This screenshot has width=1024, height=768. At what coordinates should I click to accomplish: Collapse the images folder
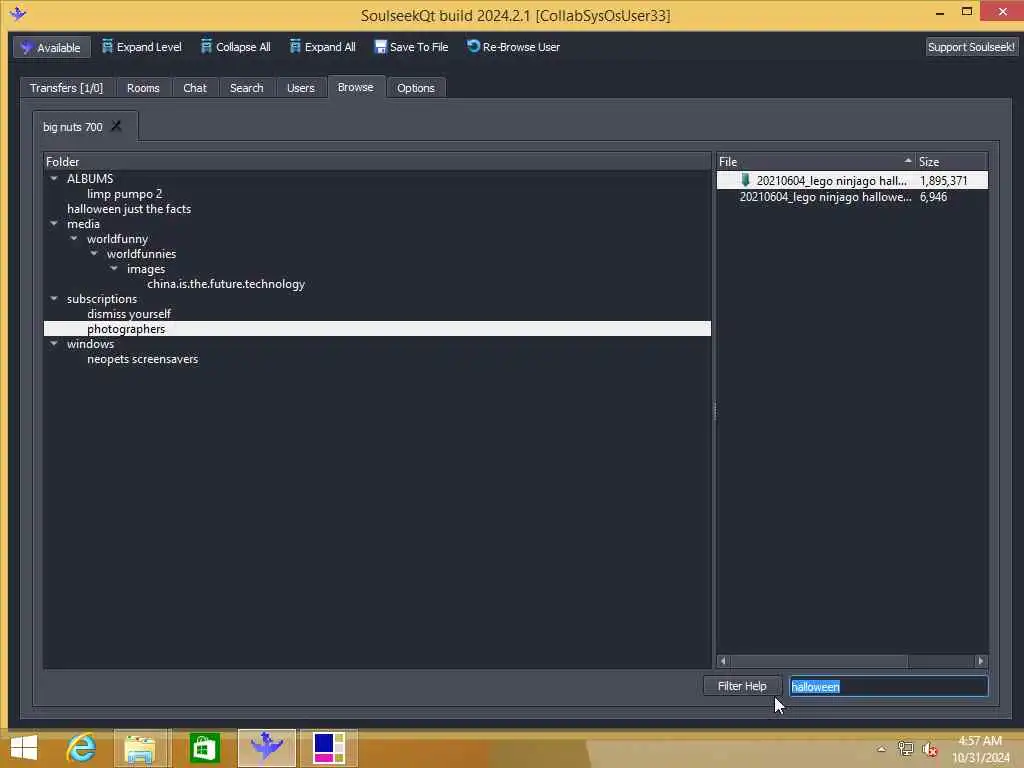coord(114,268)
